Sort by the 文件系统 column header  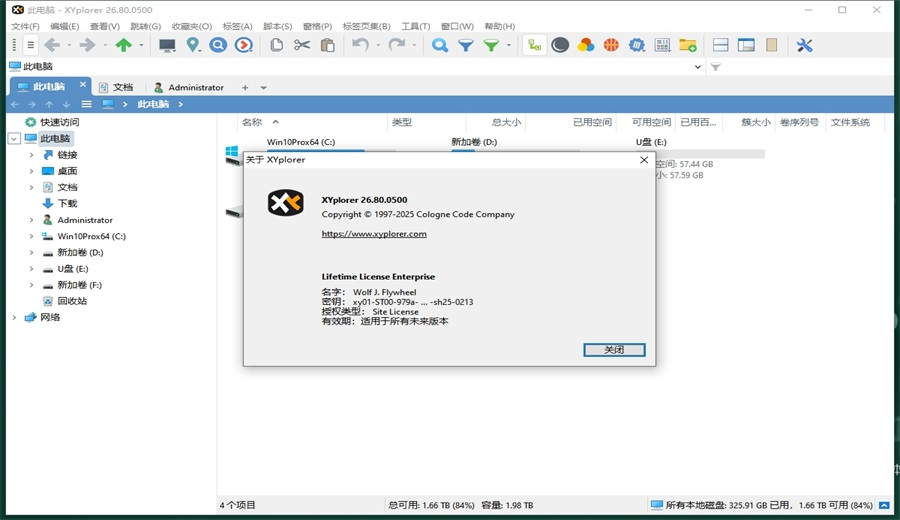850,122
